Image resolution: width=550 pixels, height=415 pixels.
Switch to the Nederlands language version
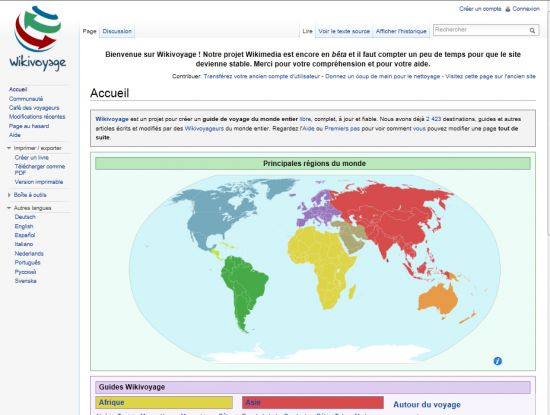tap(29, 254)
